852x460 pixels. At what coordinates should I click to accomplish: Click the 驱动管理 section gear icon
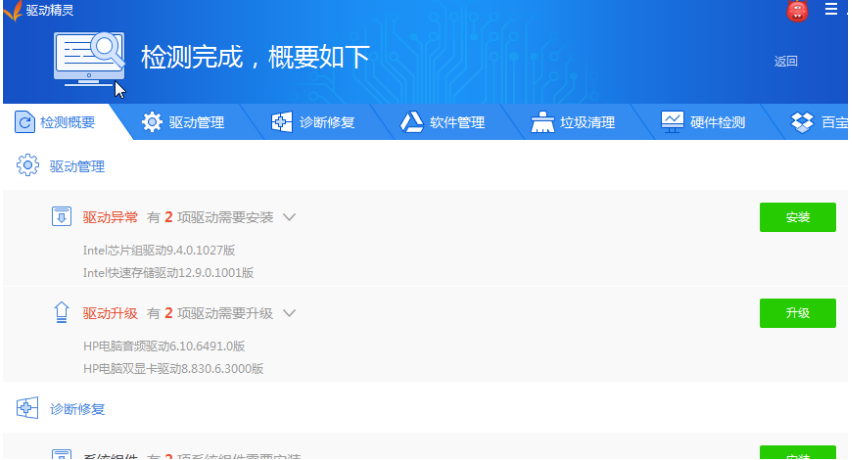point(28,166)
